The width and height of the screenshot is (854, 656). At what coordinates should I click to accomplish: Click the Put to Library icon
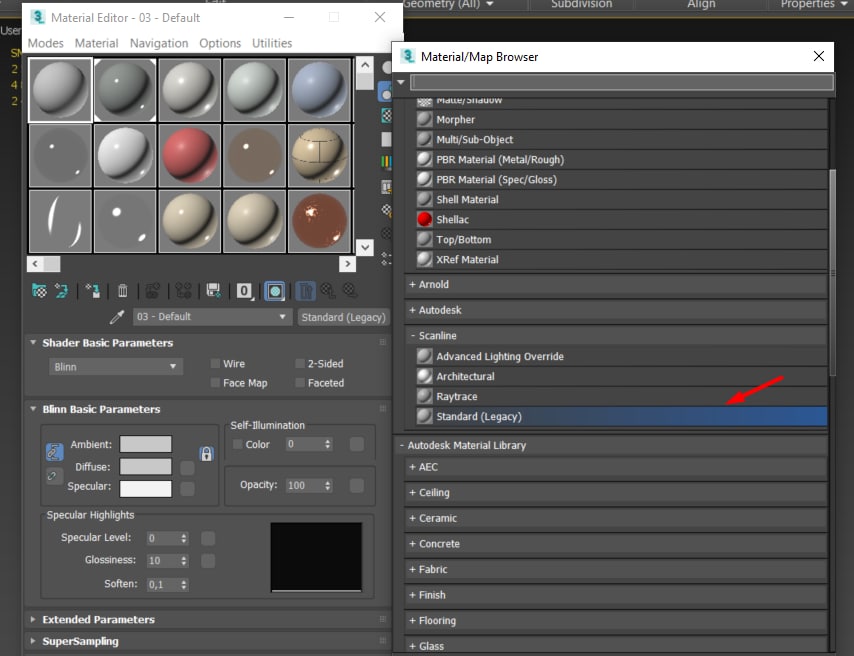(x=214, y=291)
